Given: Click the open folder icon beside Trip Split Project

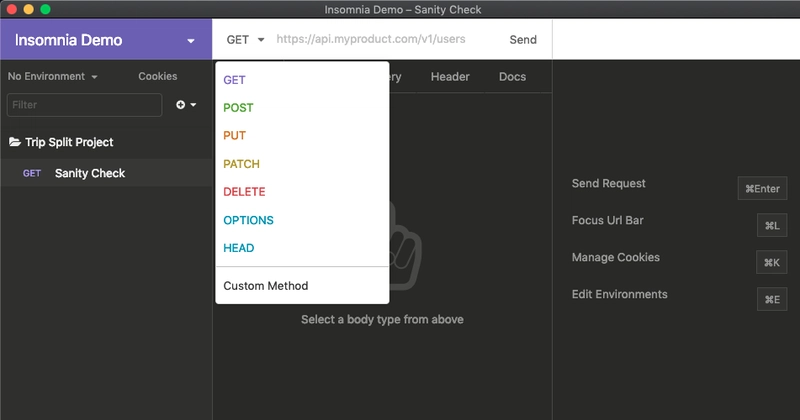Looking at the screenshot, I should pos(15,142).
